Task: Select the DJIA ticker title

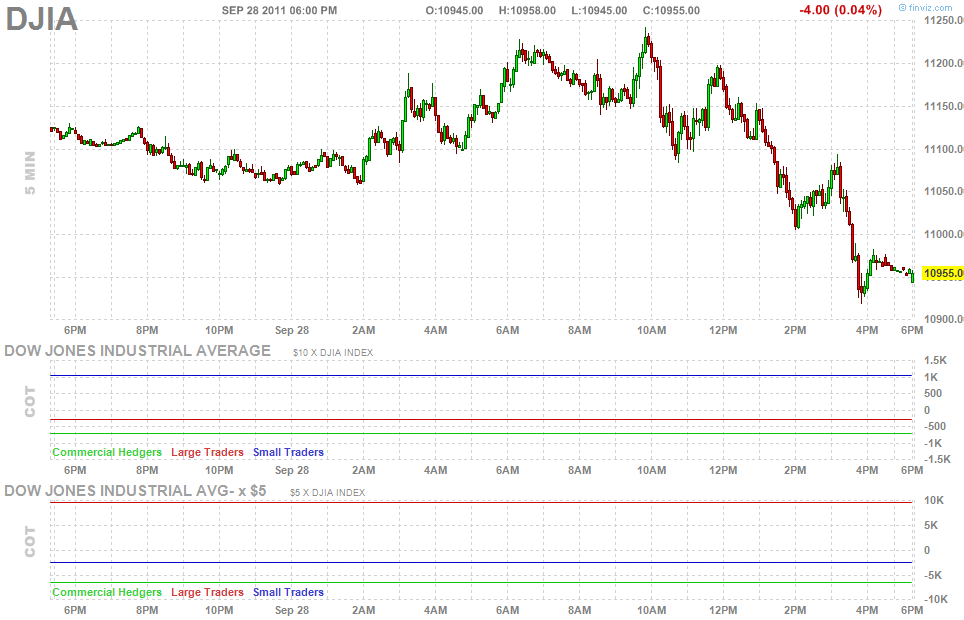Action: 41,18
